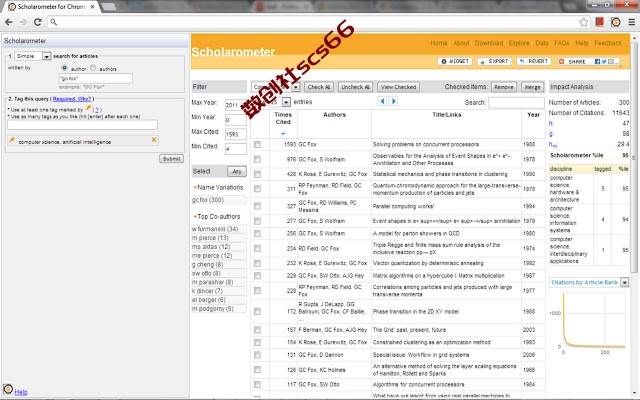Open the Chrome menu (three bars)
The width and height of the screenshot is (640, 400).
(x=631, y=22)
